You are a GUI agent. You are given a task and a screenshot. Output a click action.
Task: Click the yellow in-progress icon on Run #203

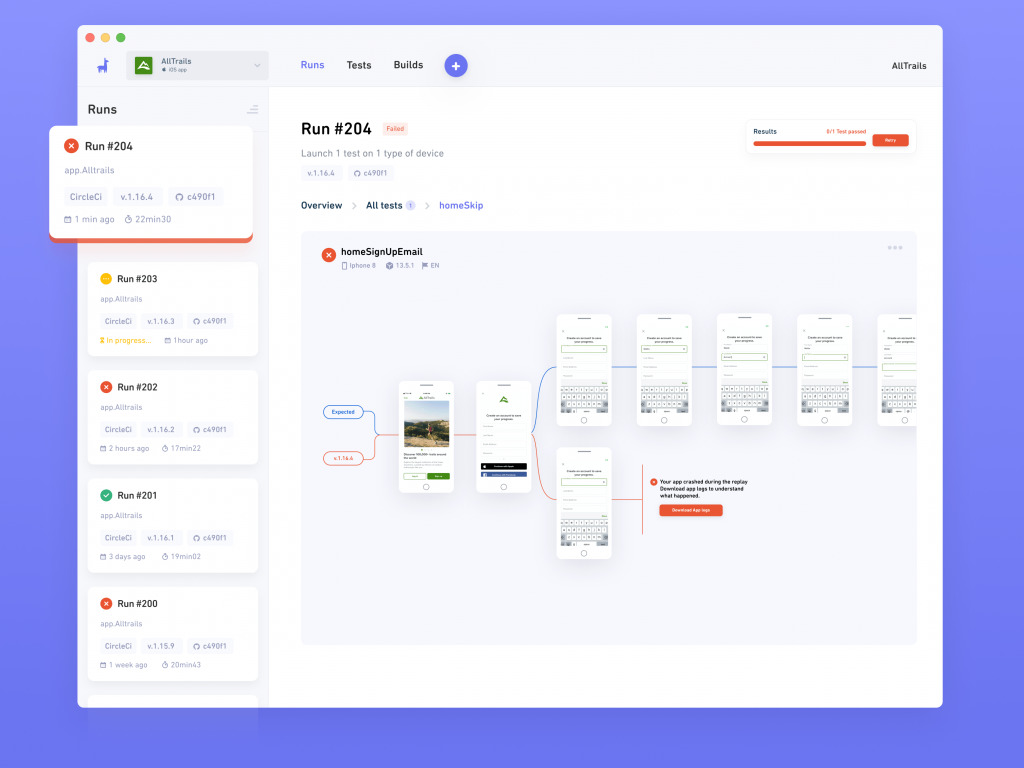click(106, 279)
